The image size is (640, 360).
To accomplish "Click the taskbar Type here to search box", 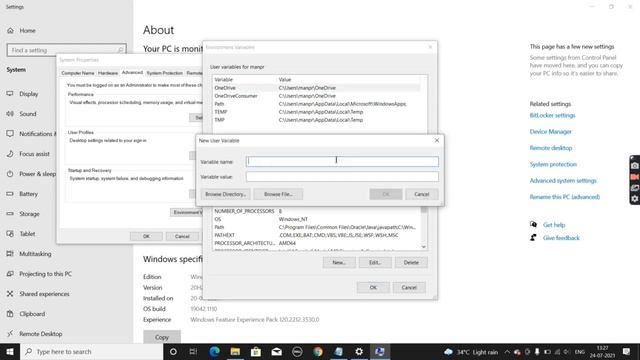I will pyautogui.click(x=92, y=351).
